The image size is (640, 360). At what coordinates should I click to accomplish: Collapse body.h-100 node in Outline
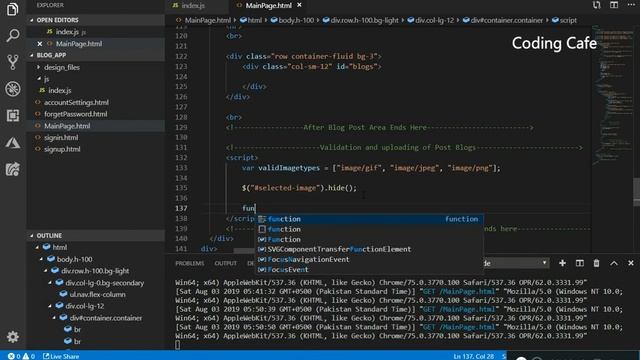[x=41, y=259]
